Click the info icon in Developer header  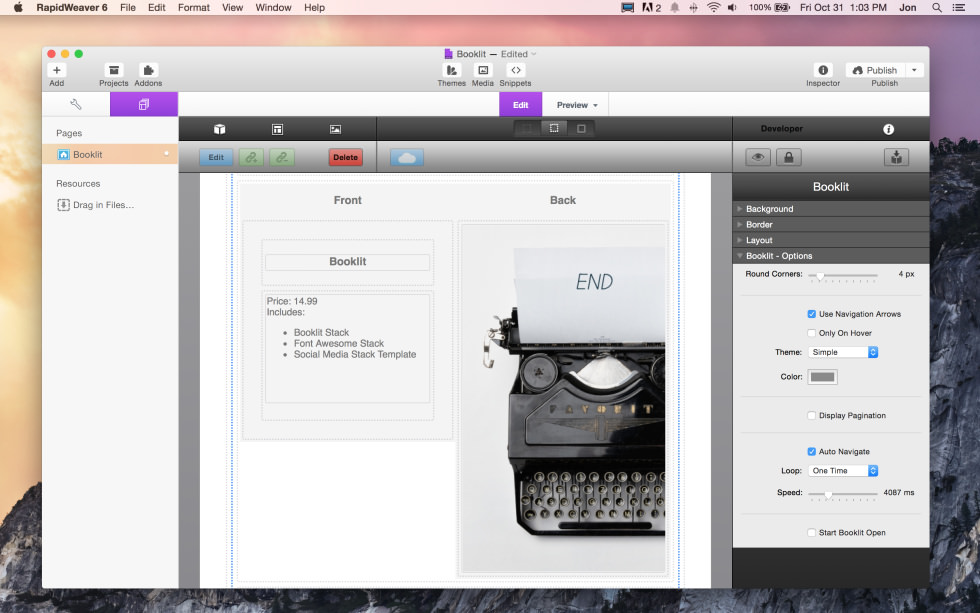[888, 129]
